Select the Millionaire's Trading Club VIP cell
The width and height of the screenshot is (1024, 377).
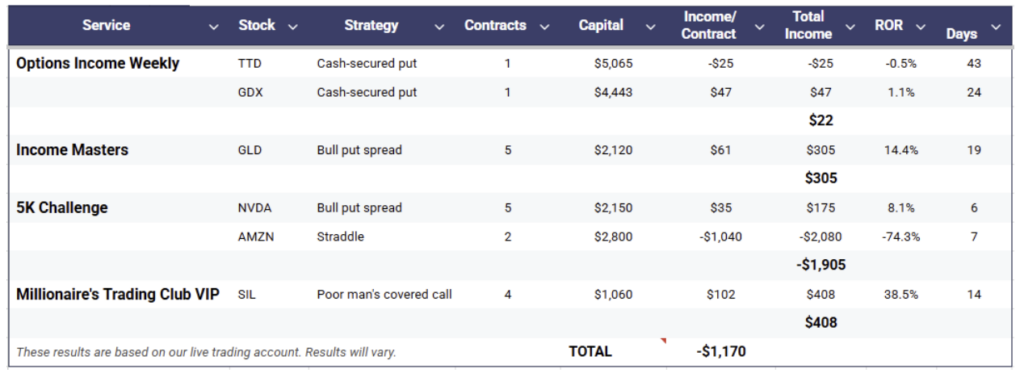[x=118, y=295]
